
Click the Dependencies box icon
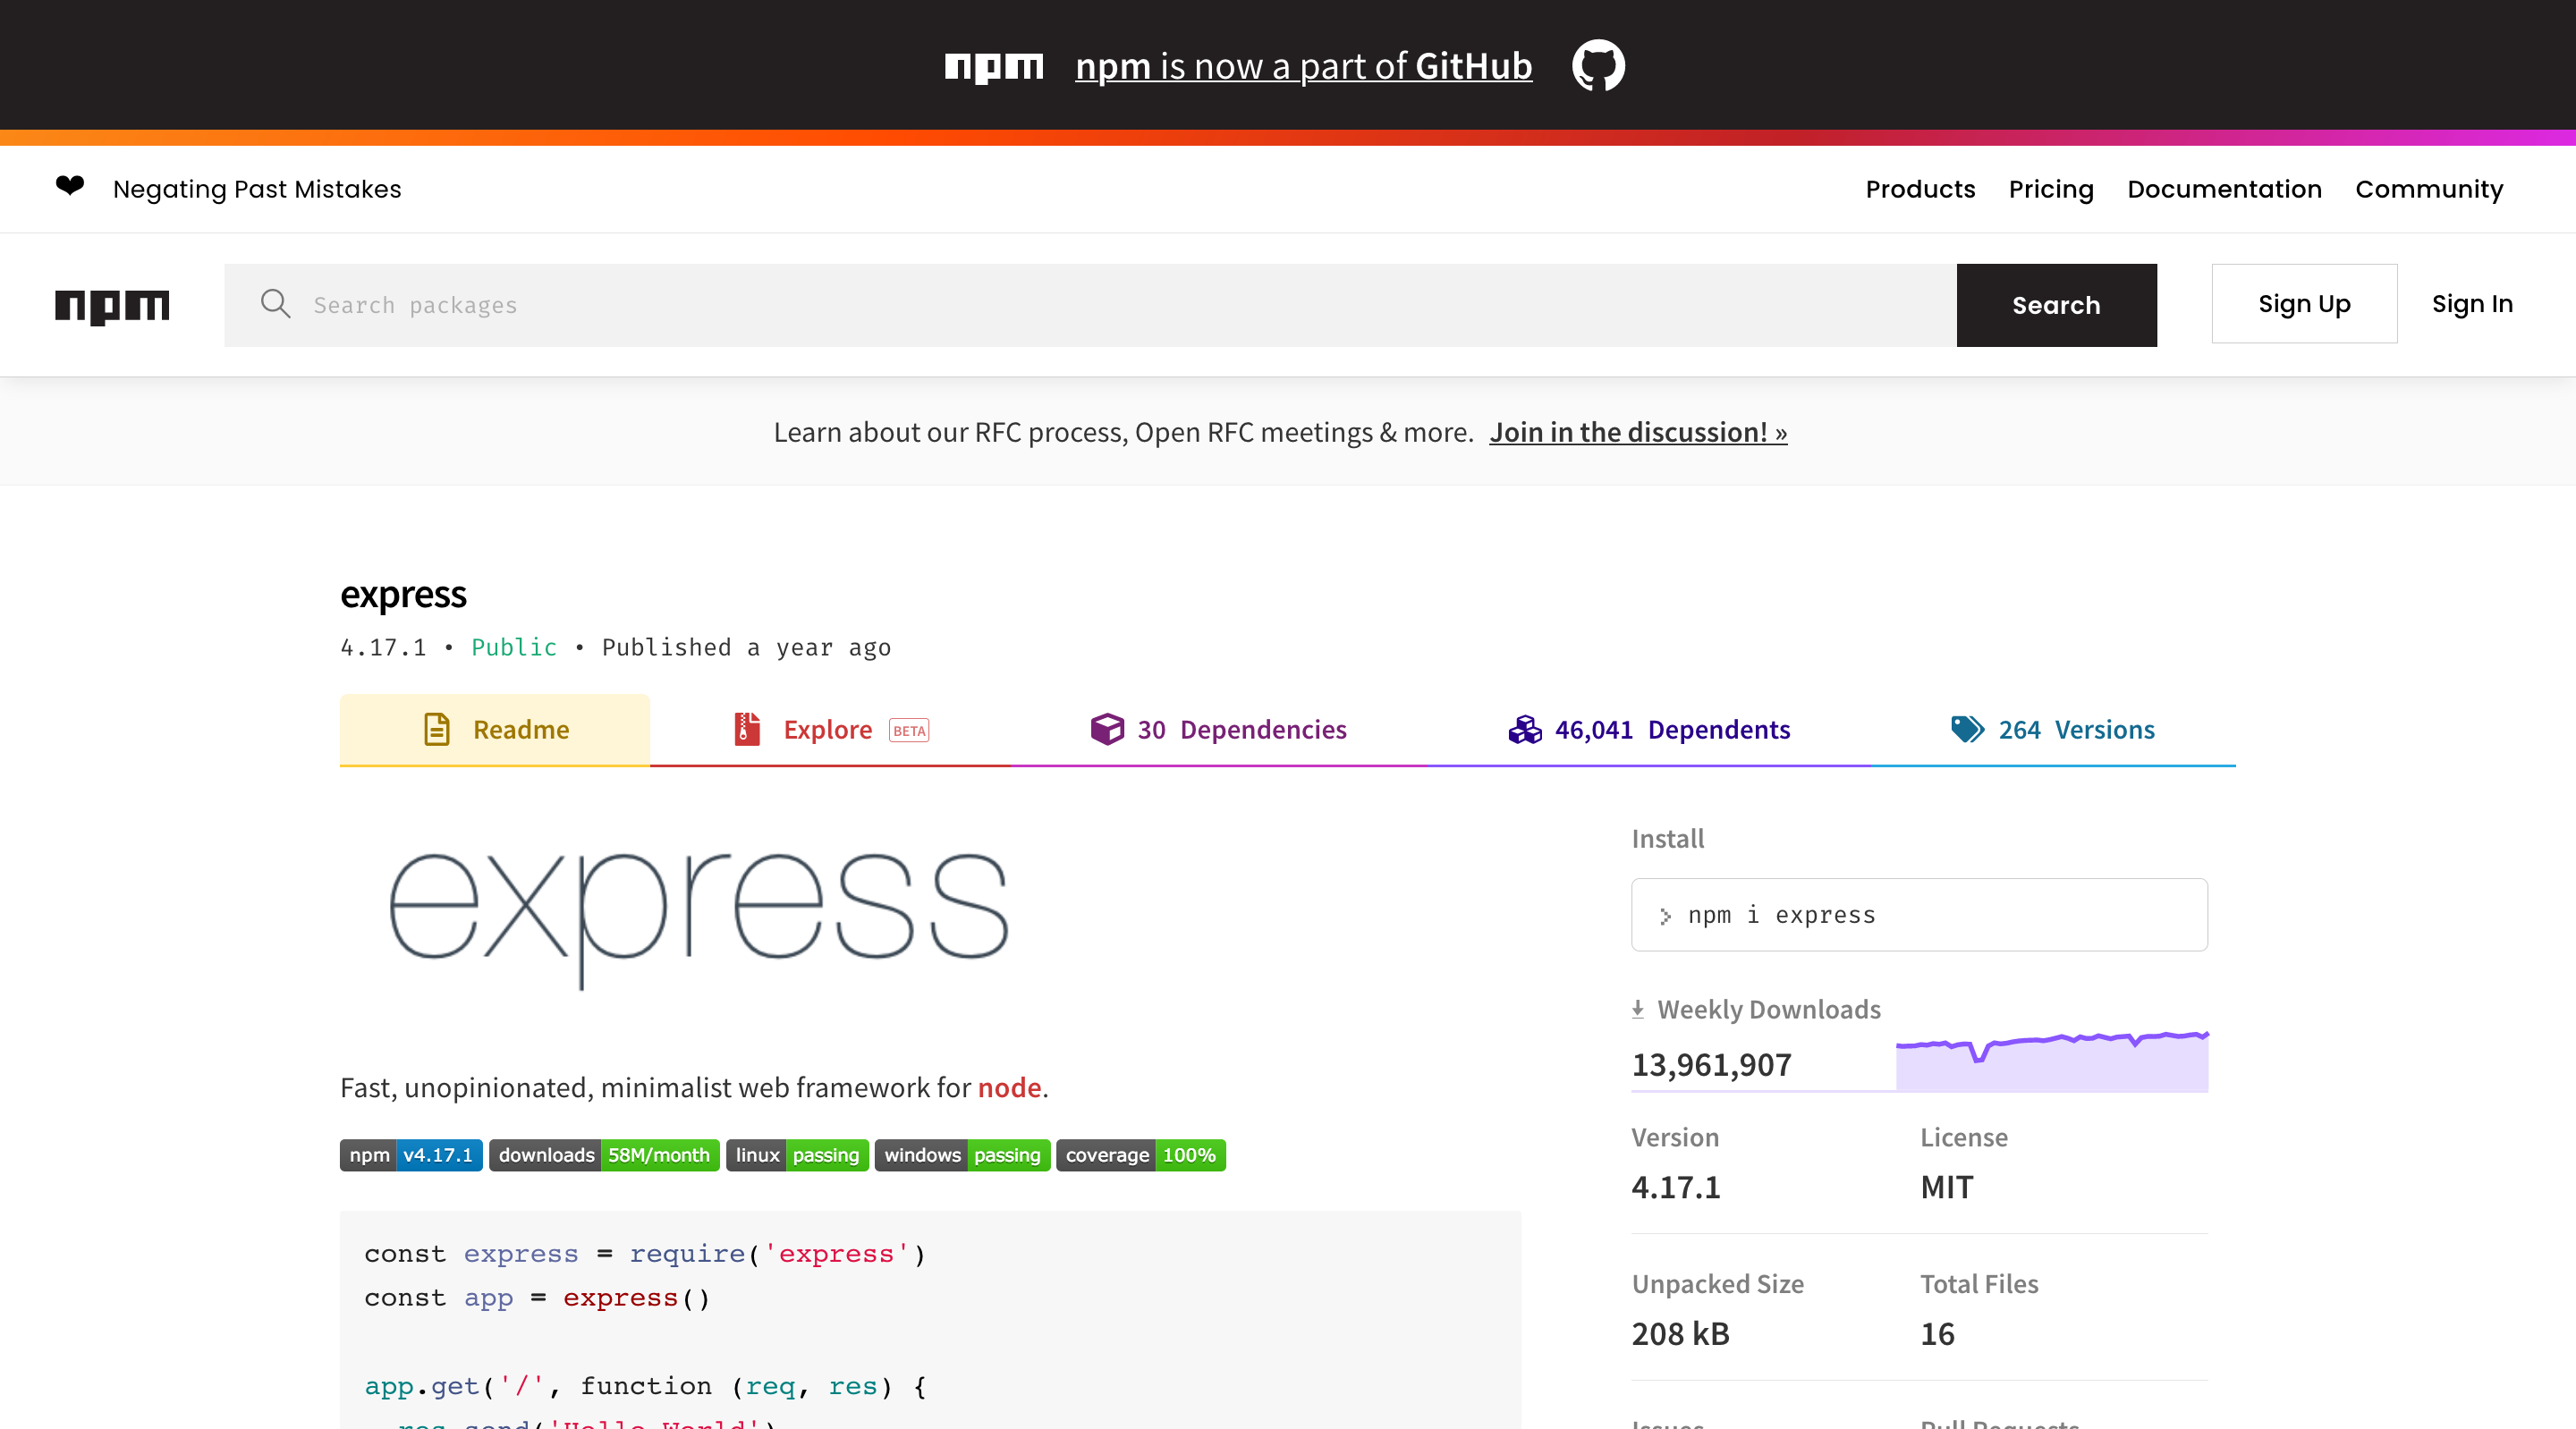[1107, 729]
